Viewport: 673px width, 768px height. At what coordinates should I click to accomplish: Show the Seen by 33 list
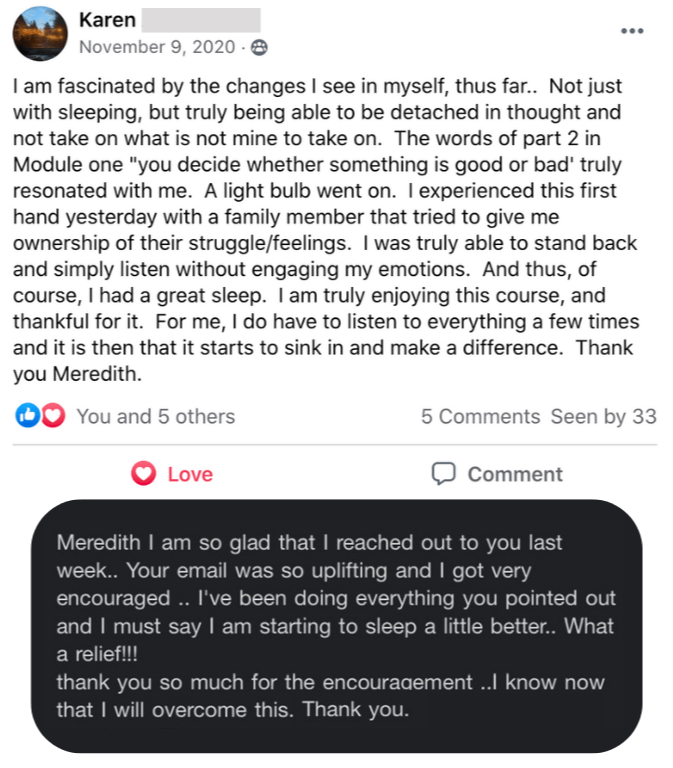pyautogui.click(x=603, y=416)
